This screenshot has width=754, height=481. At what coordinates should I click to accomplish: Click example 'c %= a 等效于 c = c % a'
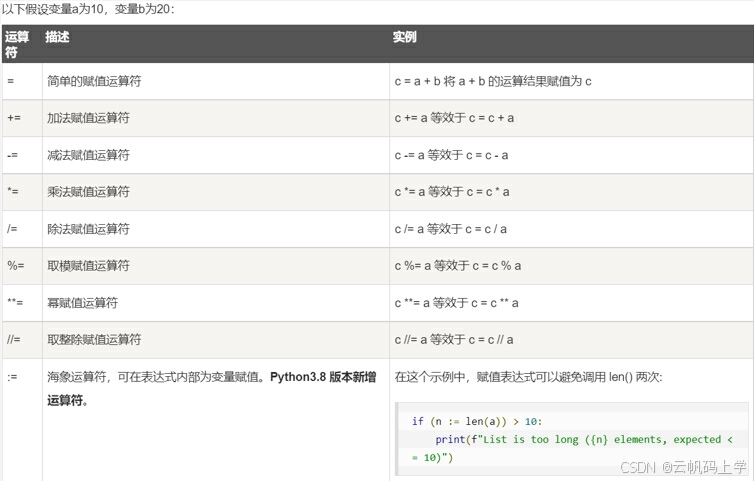458,266
